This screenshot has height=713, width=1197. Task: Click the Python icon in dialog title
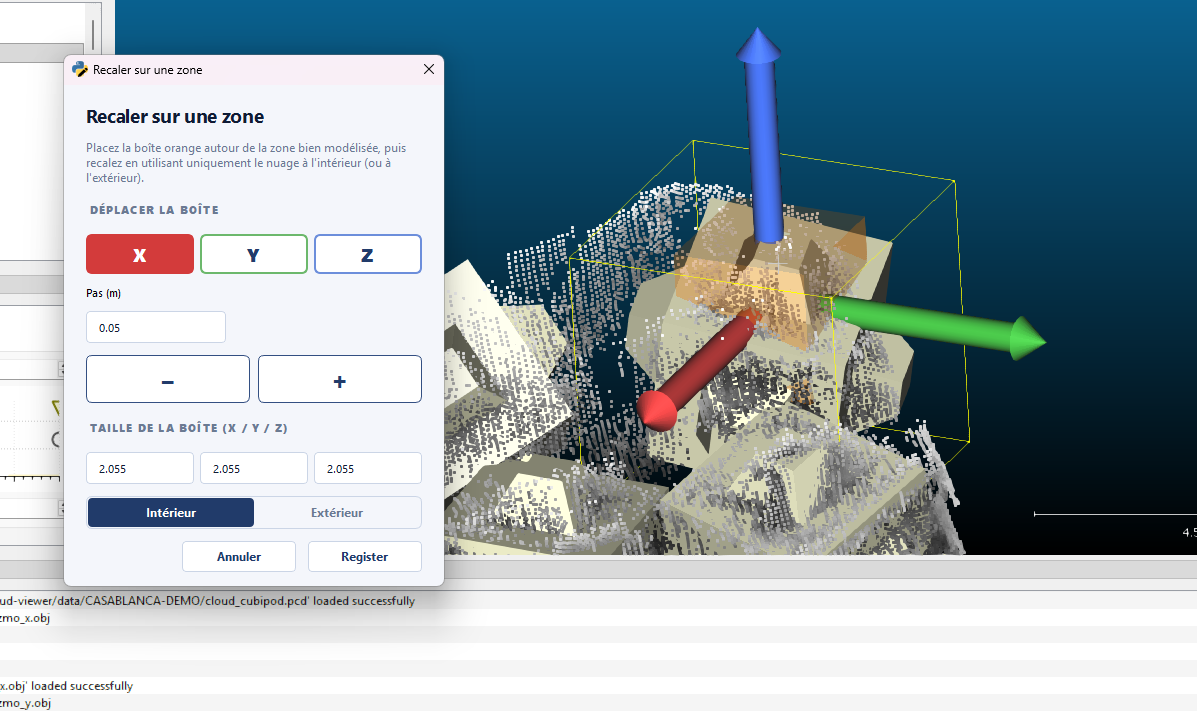[79, 69]
